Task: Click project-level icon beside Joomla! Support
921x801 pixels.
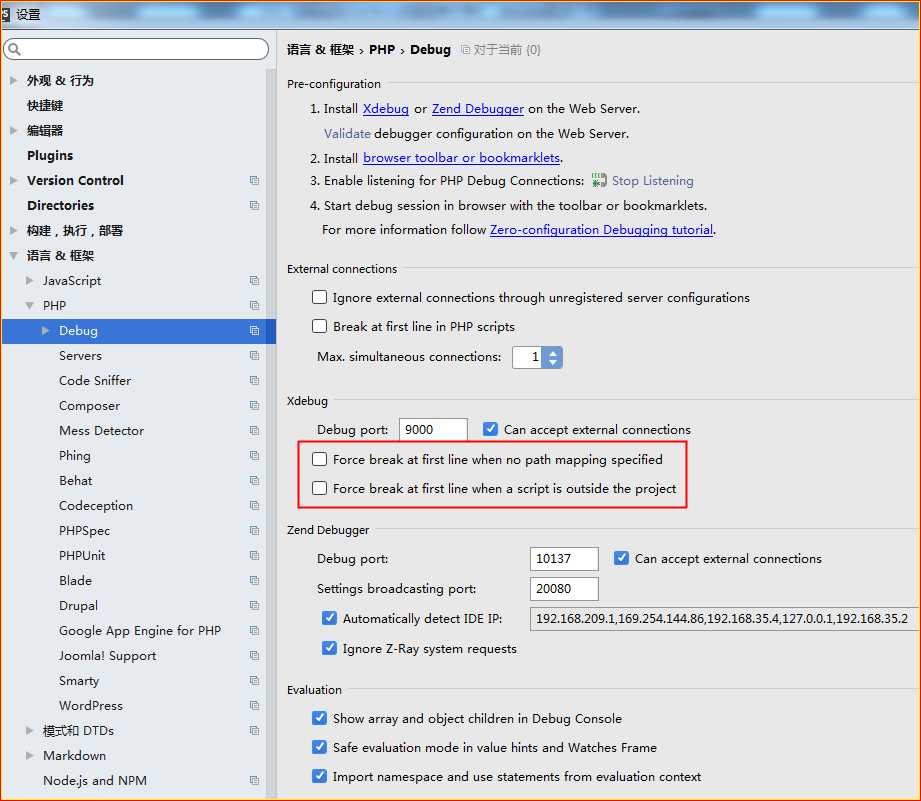Action: point(254,655)
